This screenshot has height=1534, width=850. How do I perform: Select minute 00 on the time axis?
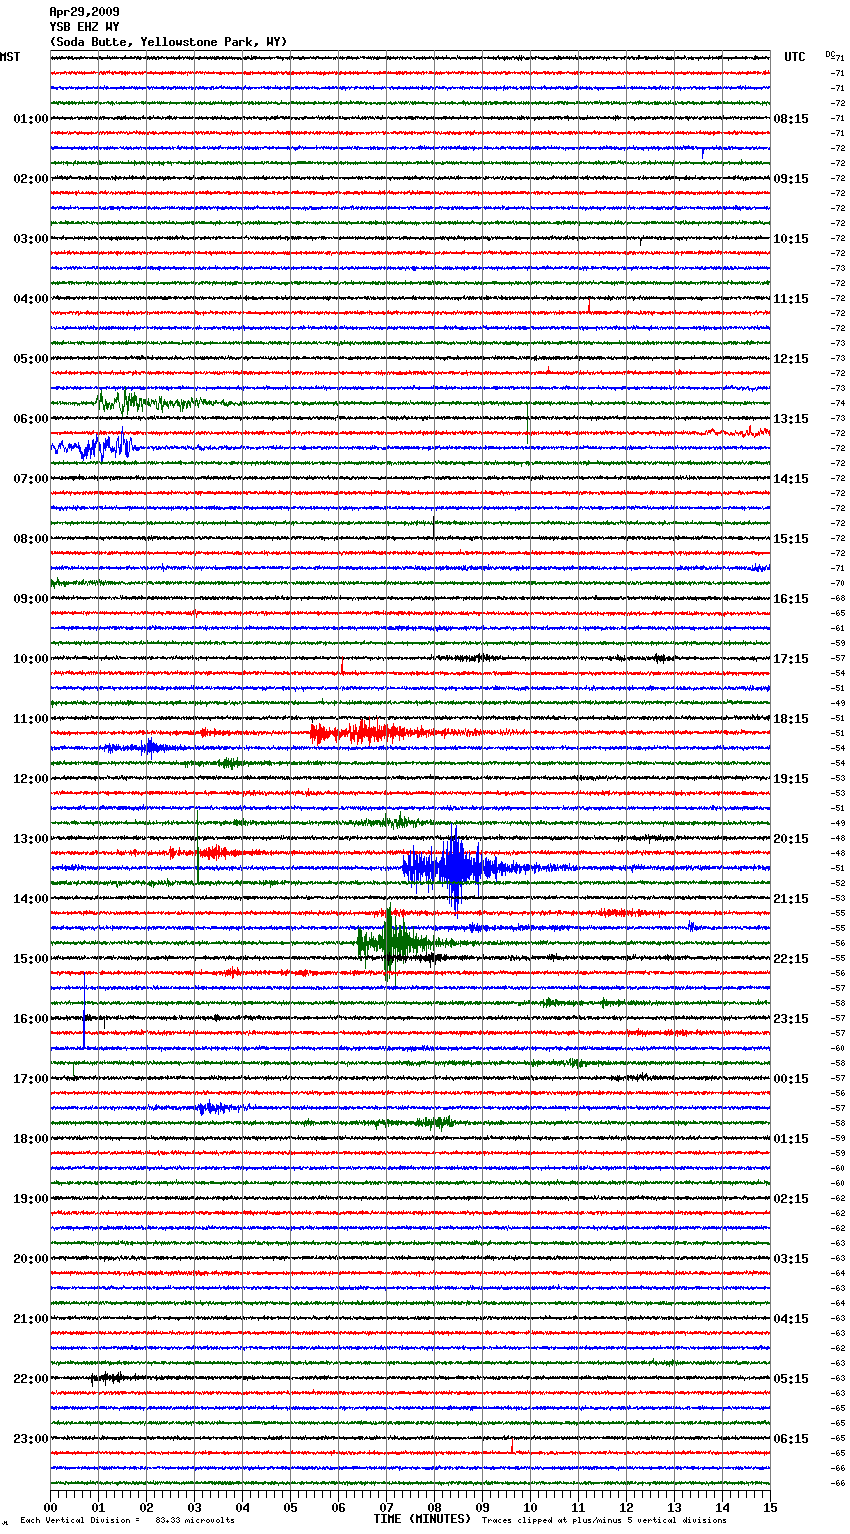pos(50,1508)
